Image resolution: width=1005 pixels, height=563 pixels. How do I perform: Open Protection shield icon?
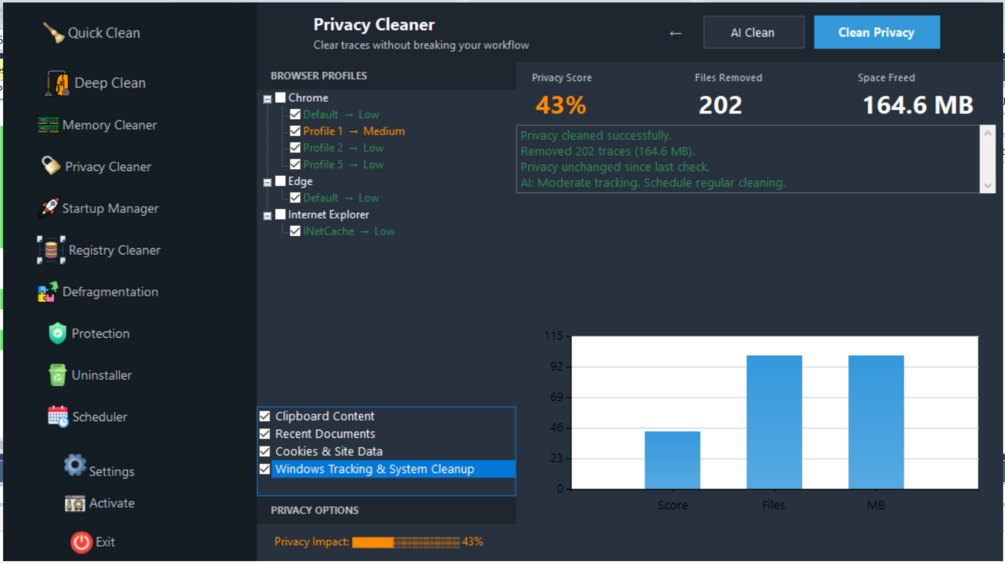(57, 333)
